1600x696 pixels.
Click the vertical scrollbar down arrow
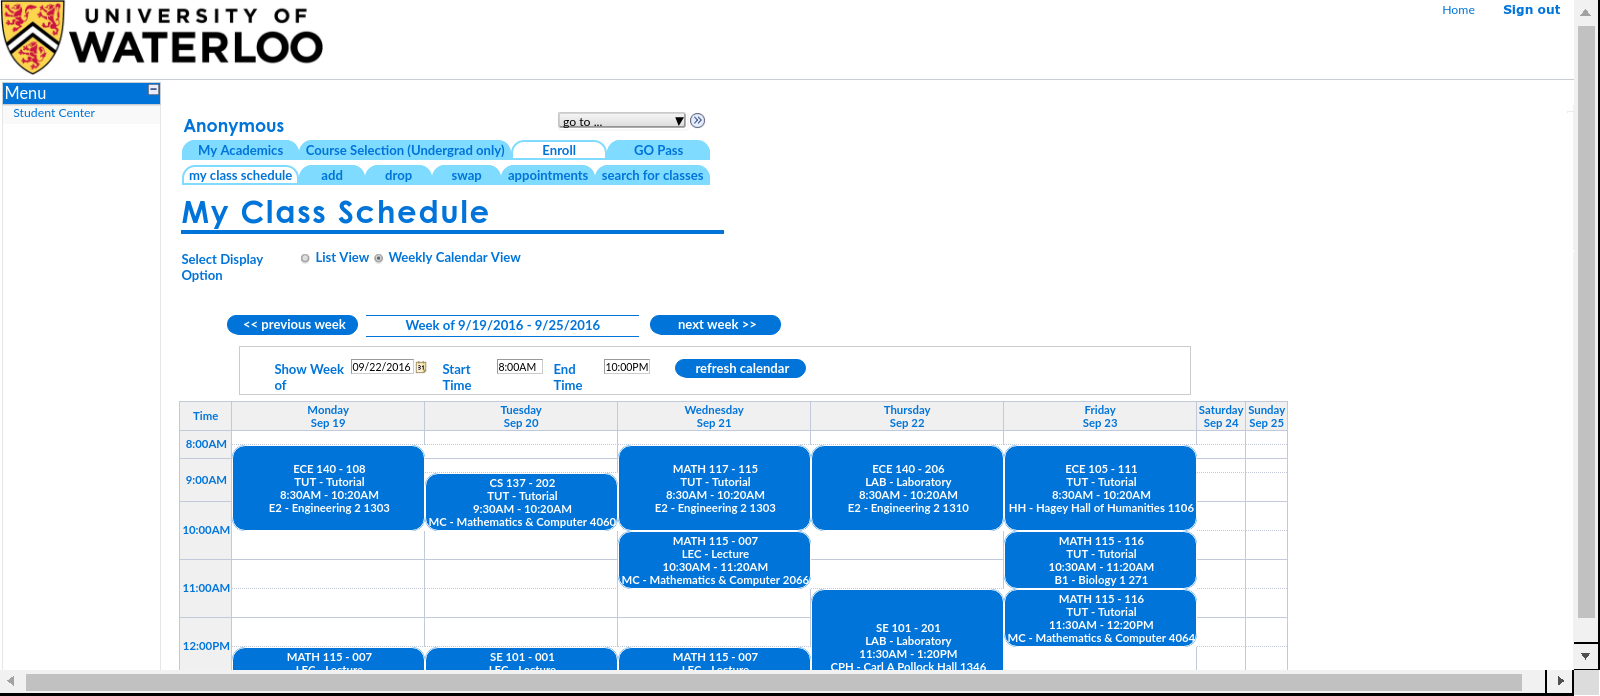[1586, 656]
